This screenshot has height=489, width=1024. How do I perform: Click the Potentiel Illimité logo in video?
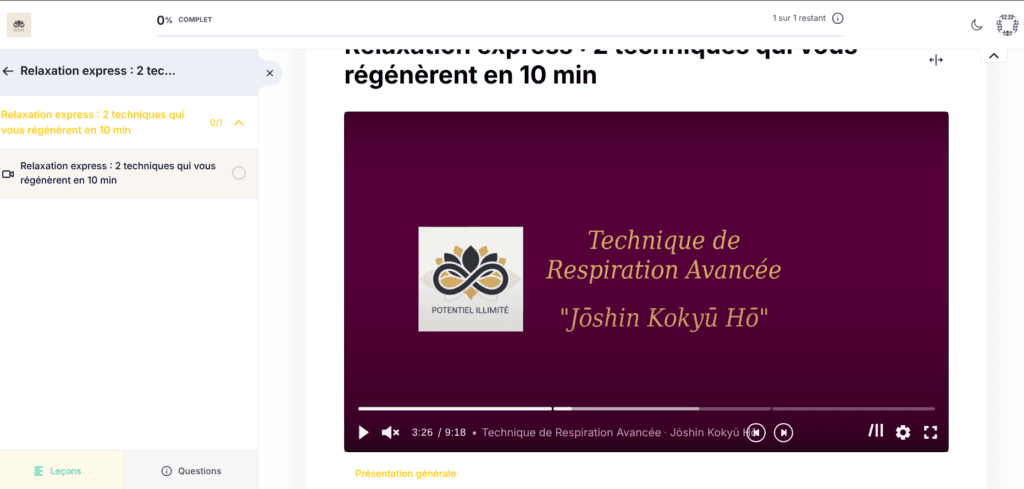tap(470, 279)
